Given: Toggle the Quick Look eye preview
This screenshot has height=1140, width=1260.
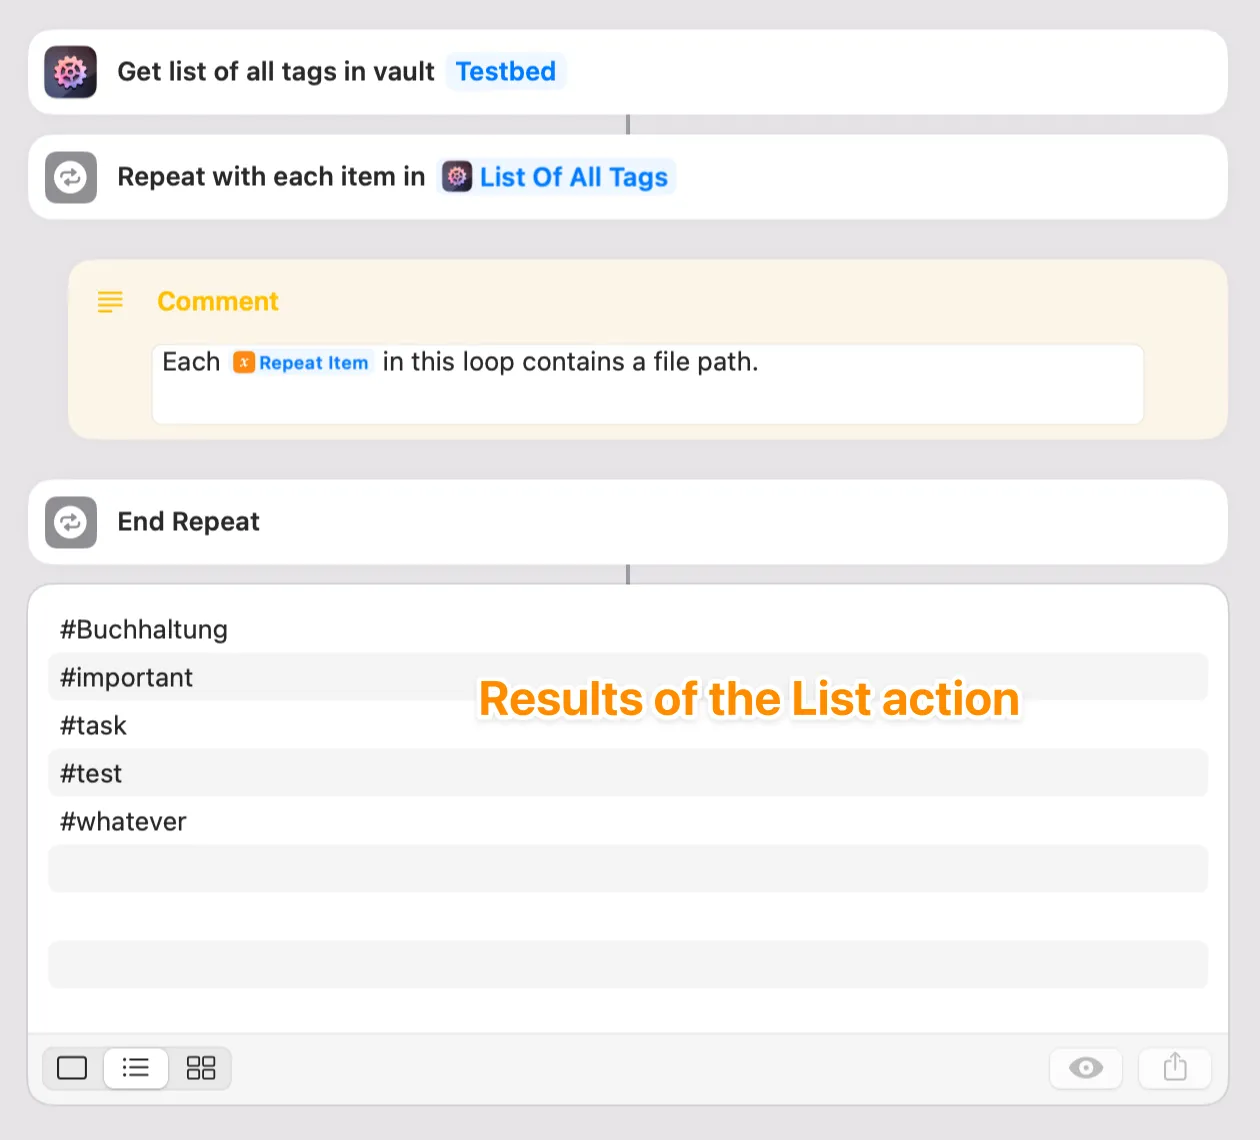Looking at the screenshot, I should 1085,1068.
